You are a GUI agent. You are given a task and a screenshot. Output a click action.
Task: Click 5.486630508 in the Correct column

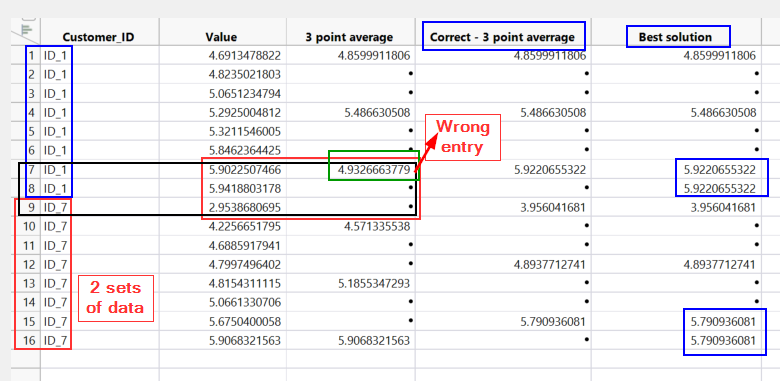tap(553, 113)
